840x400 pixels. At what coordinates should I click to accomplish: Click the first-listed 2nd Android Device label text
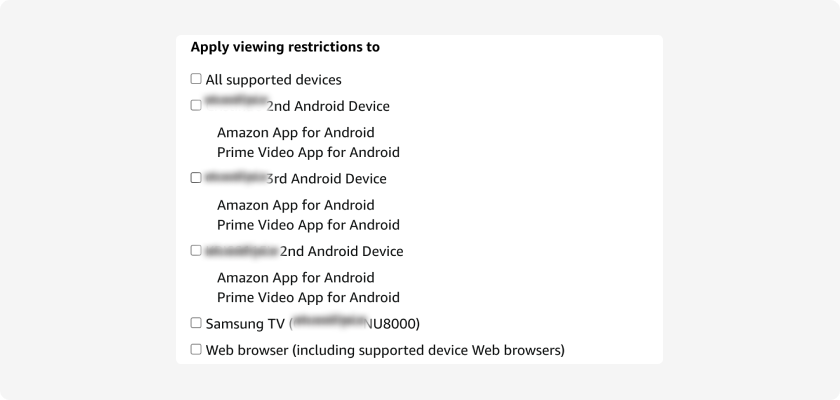click(x=328, y=107)
